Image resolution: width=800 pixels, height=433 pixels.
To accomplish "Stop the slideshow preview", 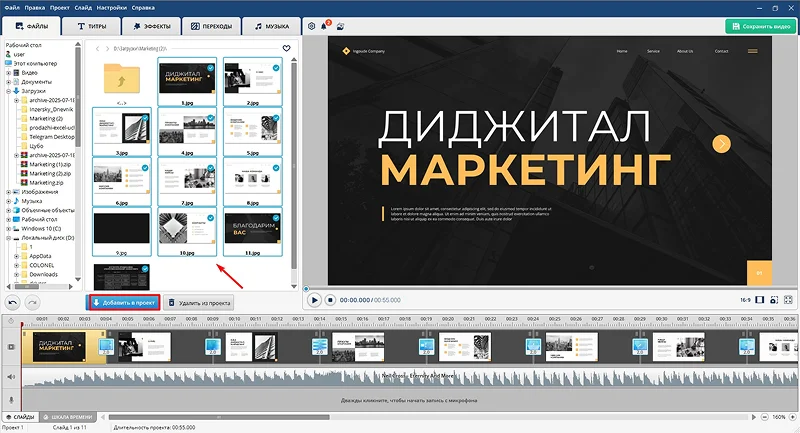I will point(330,300).
